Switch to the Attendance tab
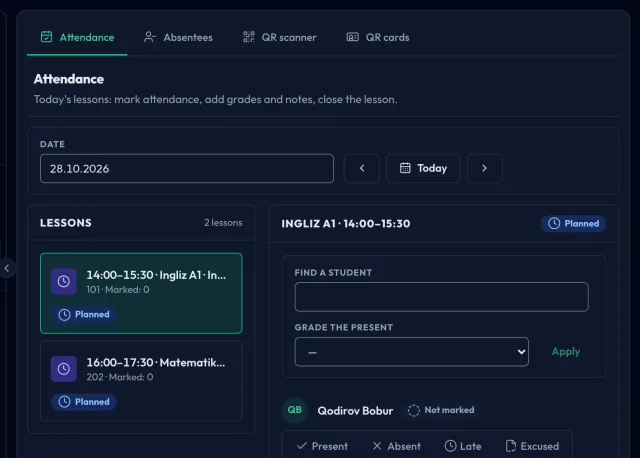The height and width of the screenshot is (458, 640). (77, 38)
